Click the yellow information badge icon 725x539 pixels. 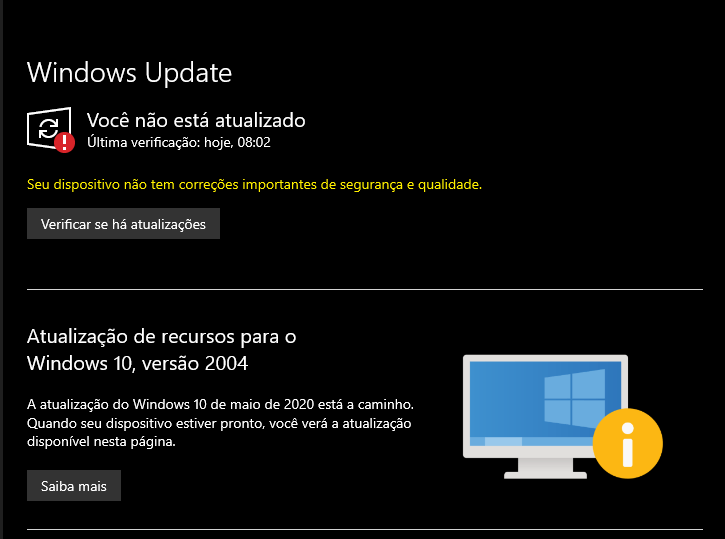[x=627, y=443]
